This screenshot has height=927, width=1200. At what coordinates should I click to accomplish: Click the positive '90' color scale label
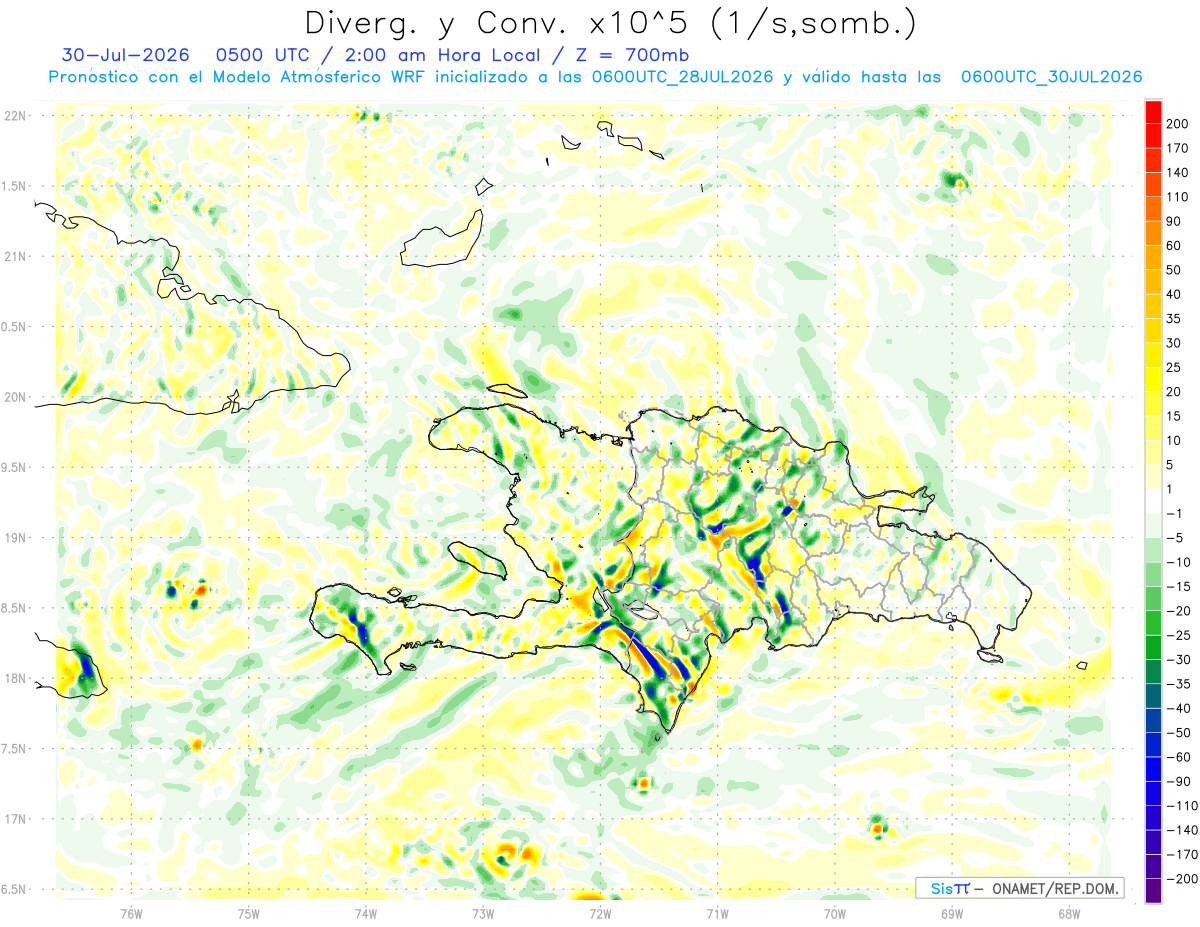1174,221
